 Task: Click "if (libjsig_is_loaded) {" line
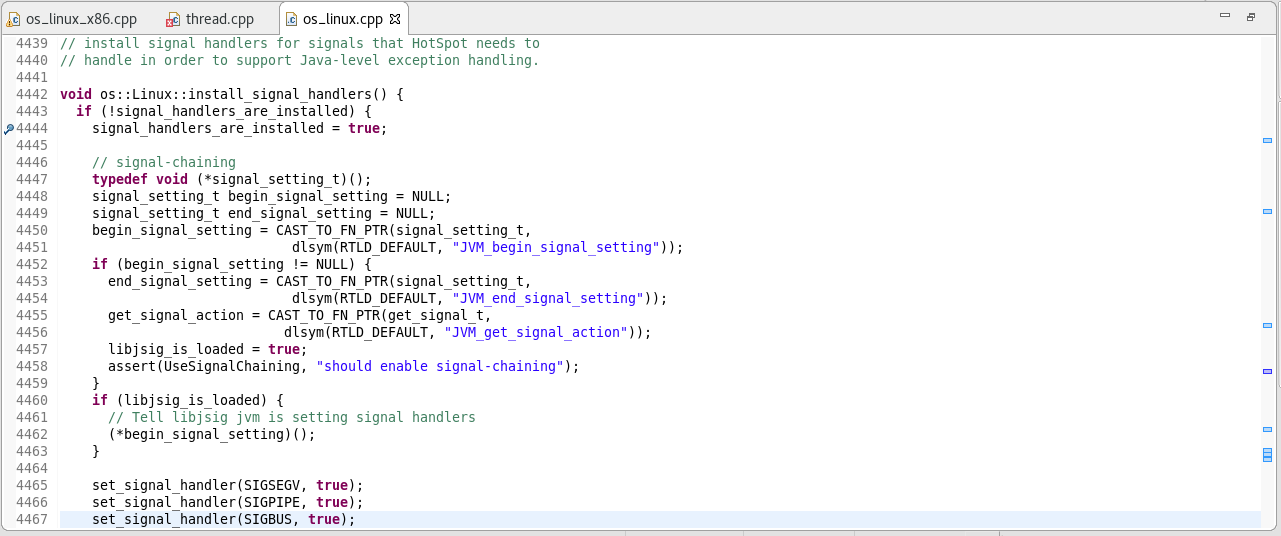click(x=188, y=401)
